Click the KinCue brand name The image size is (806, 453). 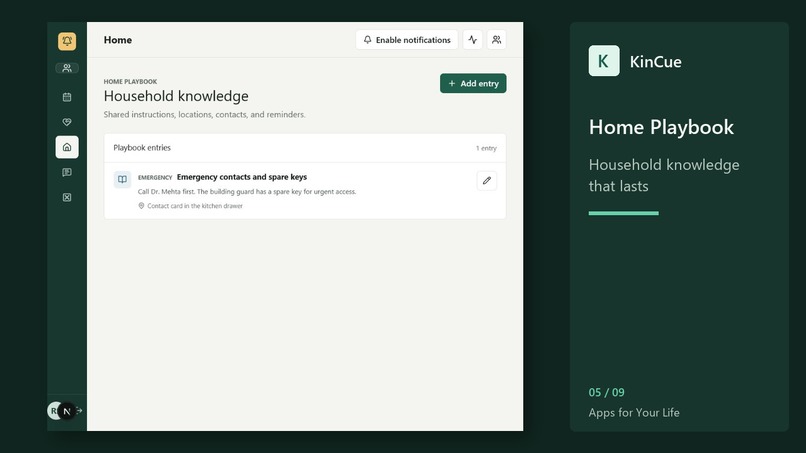(x=655, y=62)
